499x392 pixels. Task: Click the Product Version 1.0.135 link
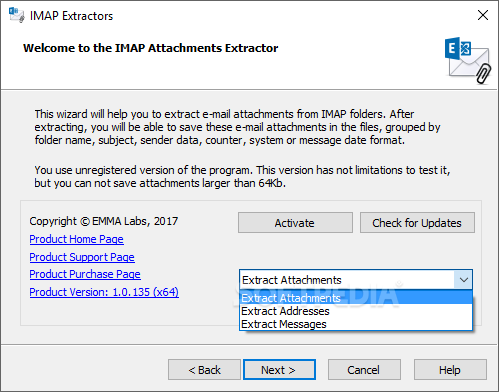click(104, 292)
